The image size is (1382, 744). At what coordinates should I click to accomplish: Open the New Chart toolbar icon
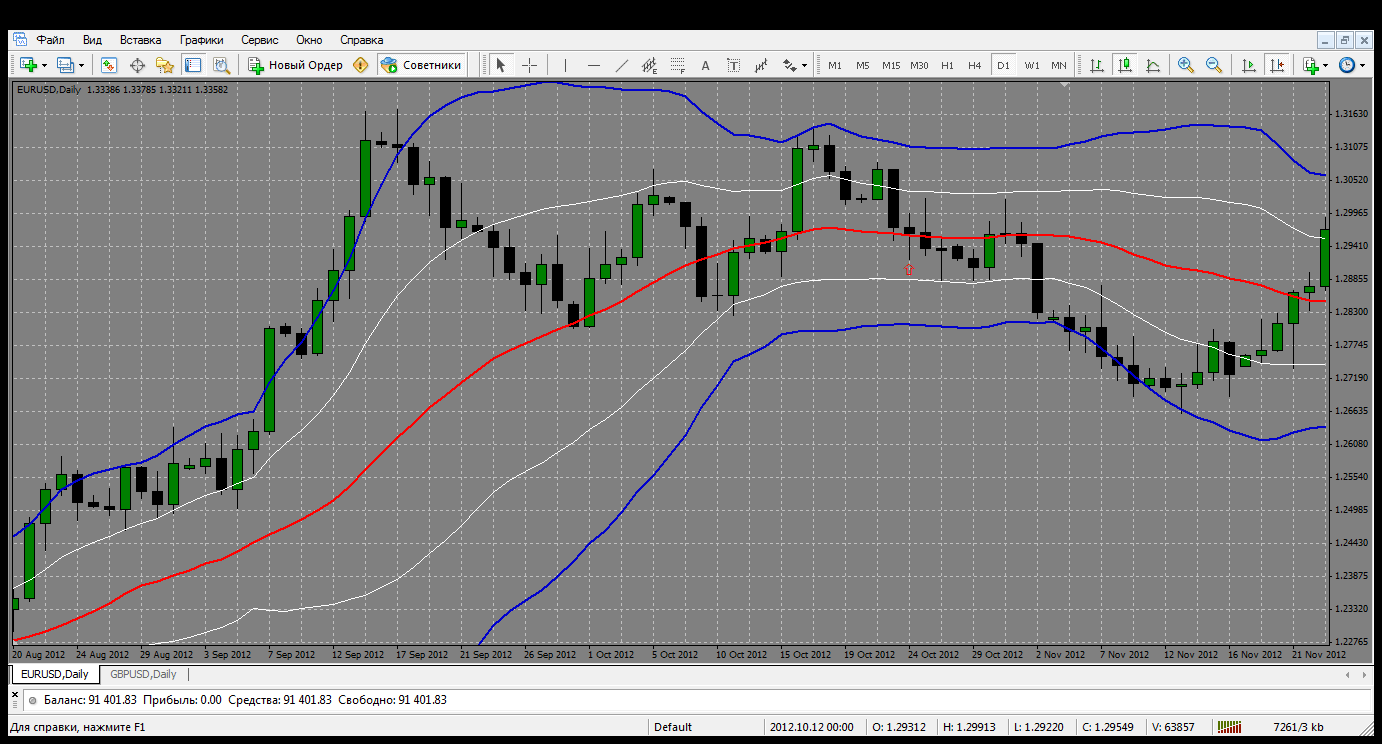(x=28, y=65)
